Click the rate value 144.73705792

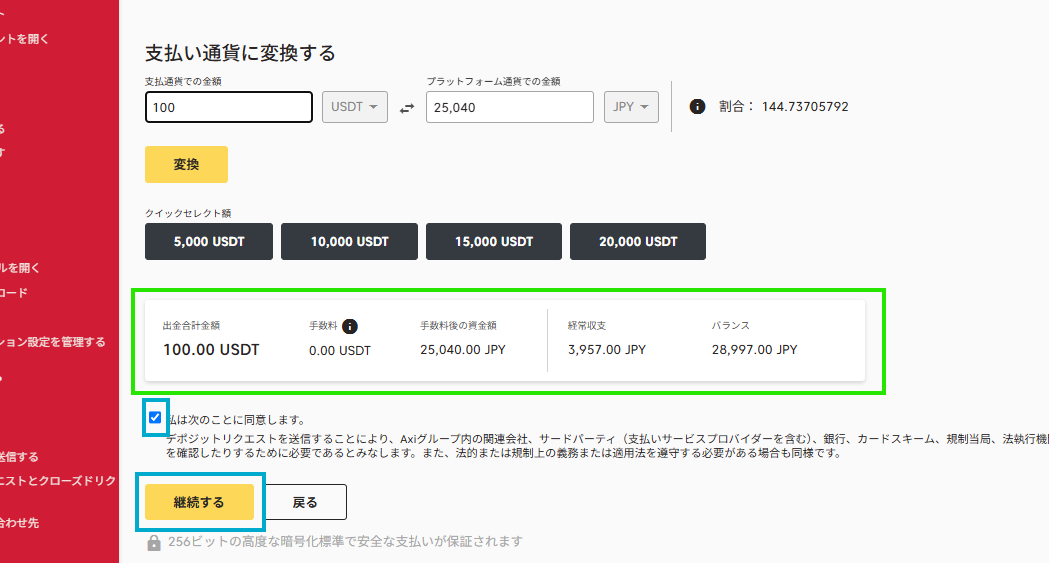pyautogui.click(x=805, y=107)
